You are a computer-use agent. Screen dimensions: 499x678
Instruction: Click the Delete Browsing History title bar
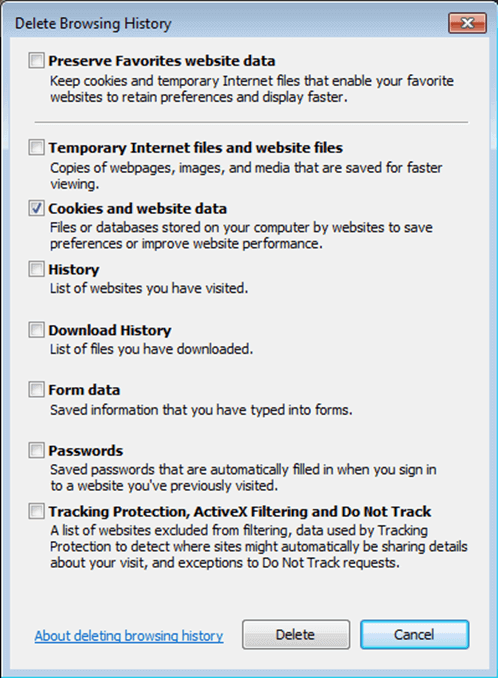tap(225, 23)
